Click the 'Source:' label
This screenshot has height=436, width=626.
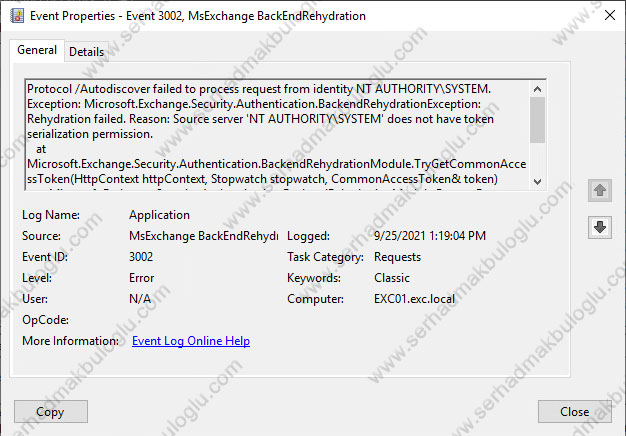pos(41,236)
